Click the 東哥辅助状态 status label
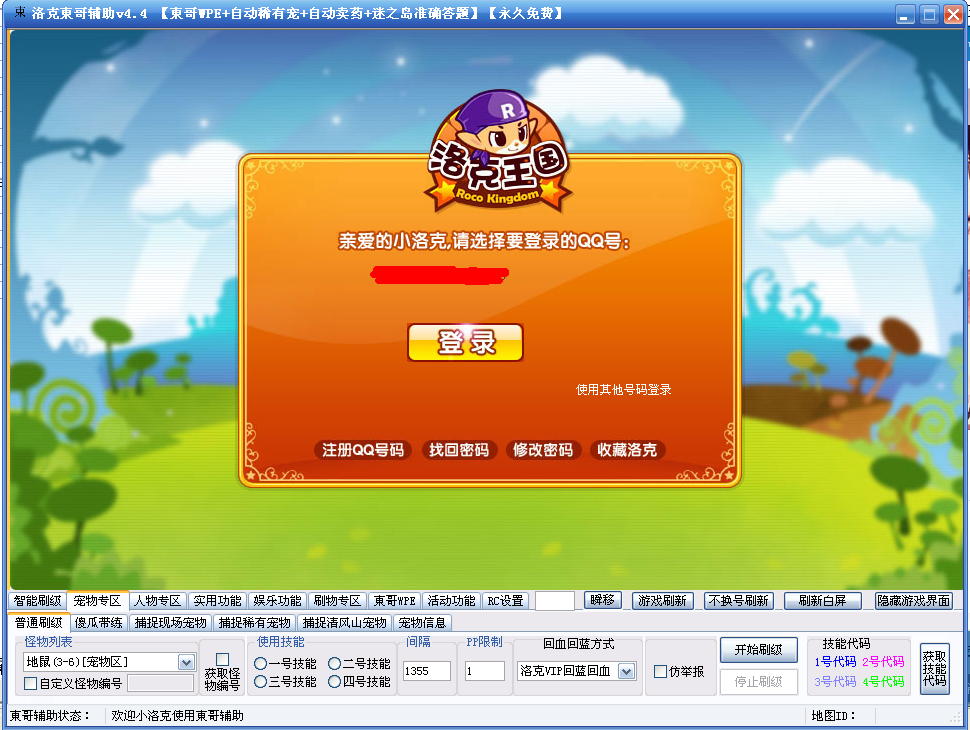Image resolution: width=970 pixels, height=730 pixels. (49, 716)
